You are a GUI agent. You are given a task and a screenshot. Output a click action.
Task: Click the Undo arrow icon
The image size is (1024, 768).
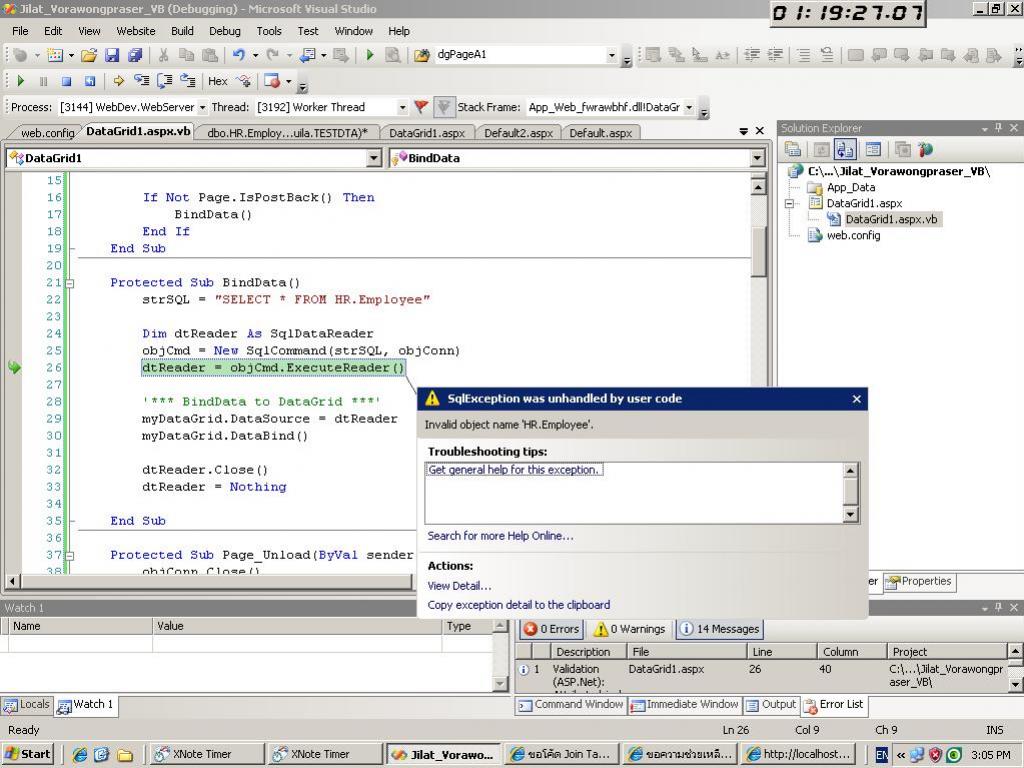[239, 56]
